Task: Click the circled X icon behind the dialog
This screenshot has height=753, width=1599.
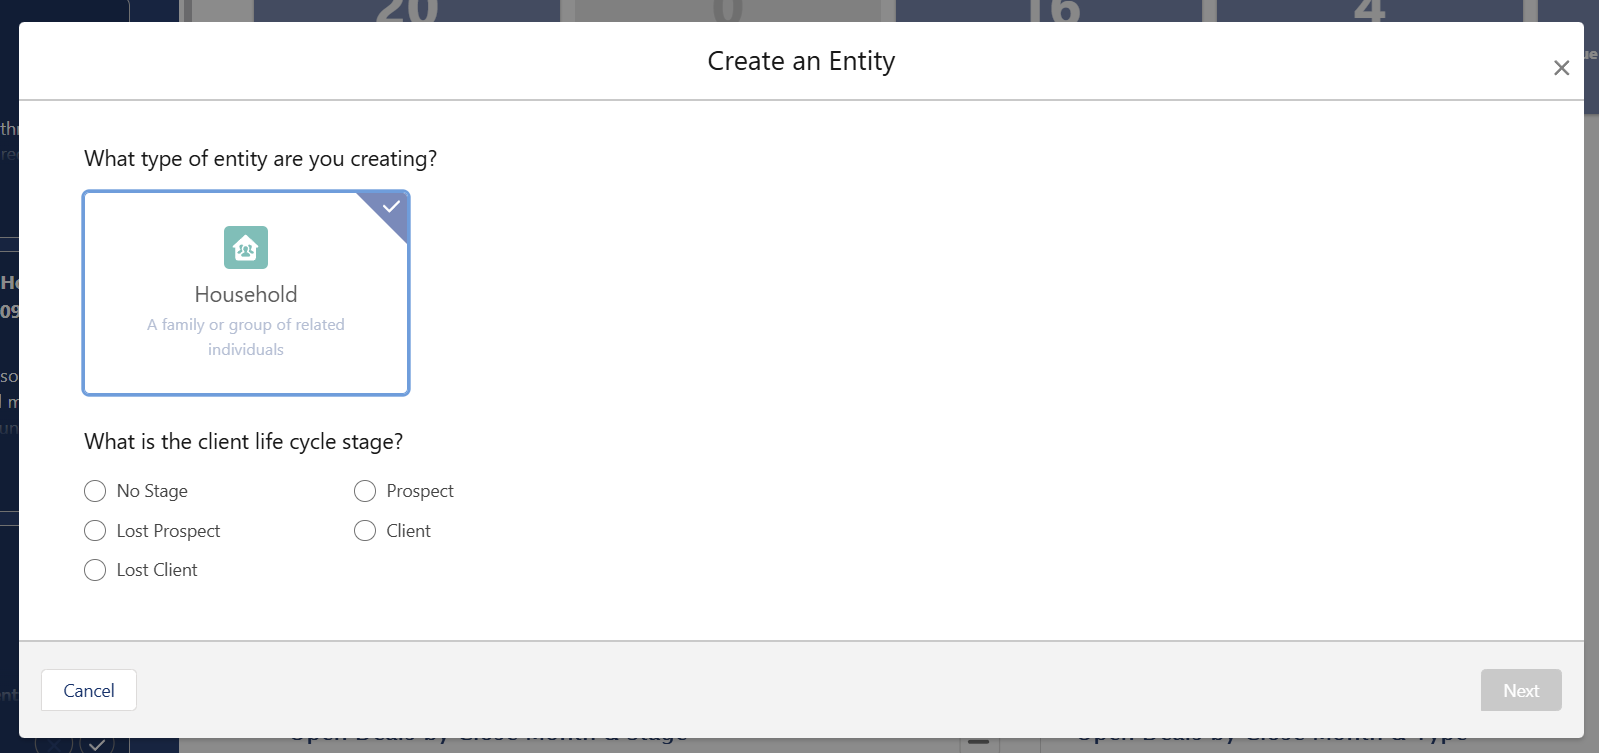Action: click(x=54, y=745)
